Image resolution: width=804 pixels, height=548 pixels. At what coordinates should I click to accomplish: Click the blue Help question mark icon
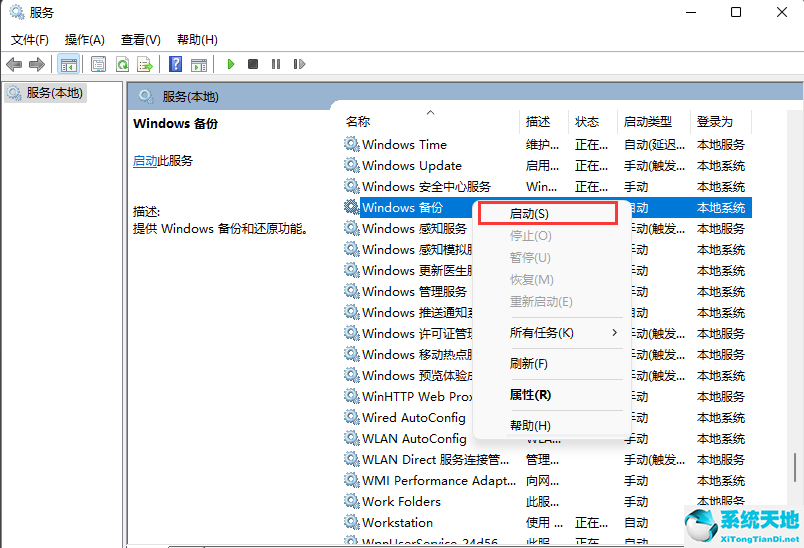[x=175, y=64]
